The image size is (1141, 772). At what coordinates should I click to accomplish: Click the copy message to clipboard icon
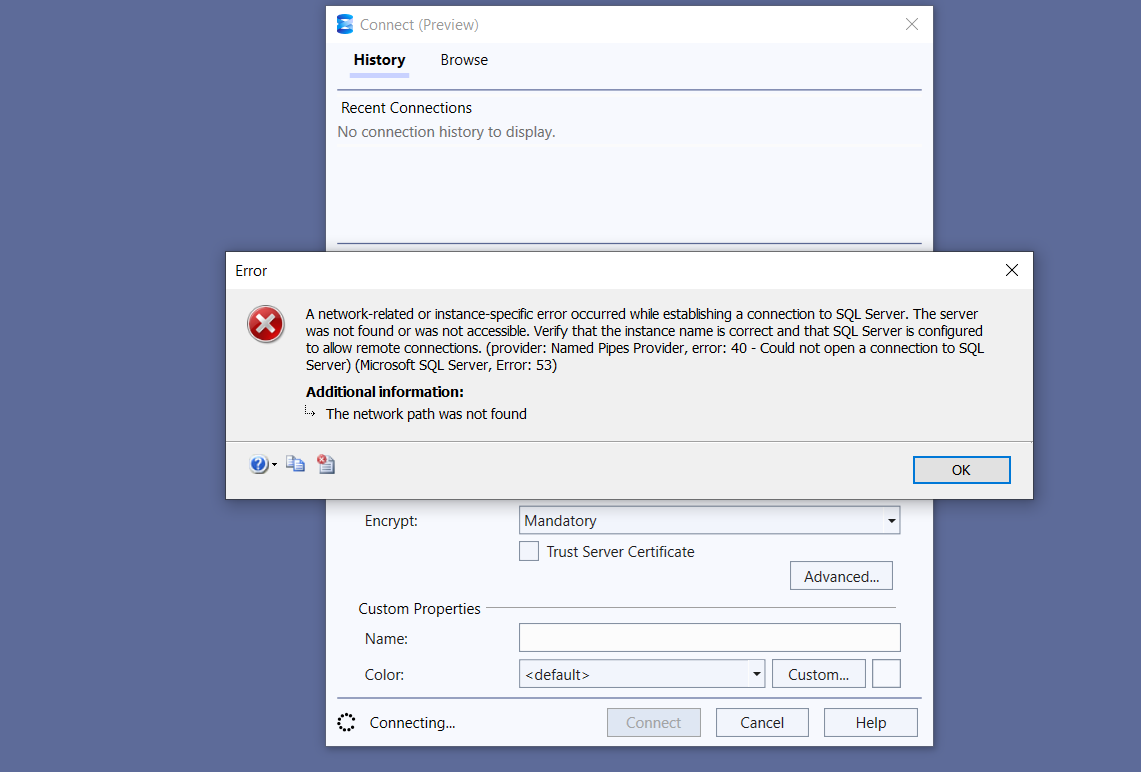click(294, 464)
